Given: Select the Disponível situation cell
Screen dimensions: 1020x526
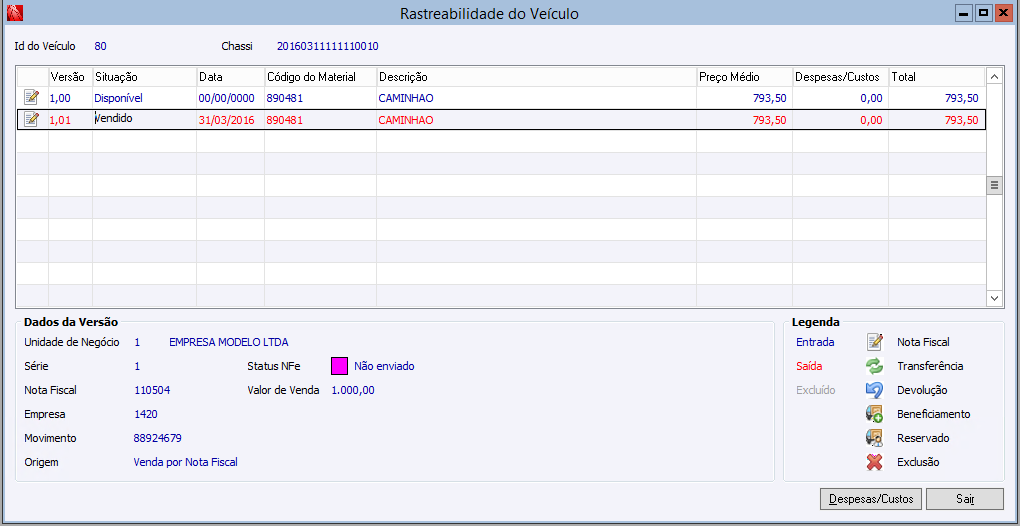Looking at the screenshot, I should pos(144,98).
